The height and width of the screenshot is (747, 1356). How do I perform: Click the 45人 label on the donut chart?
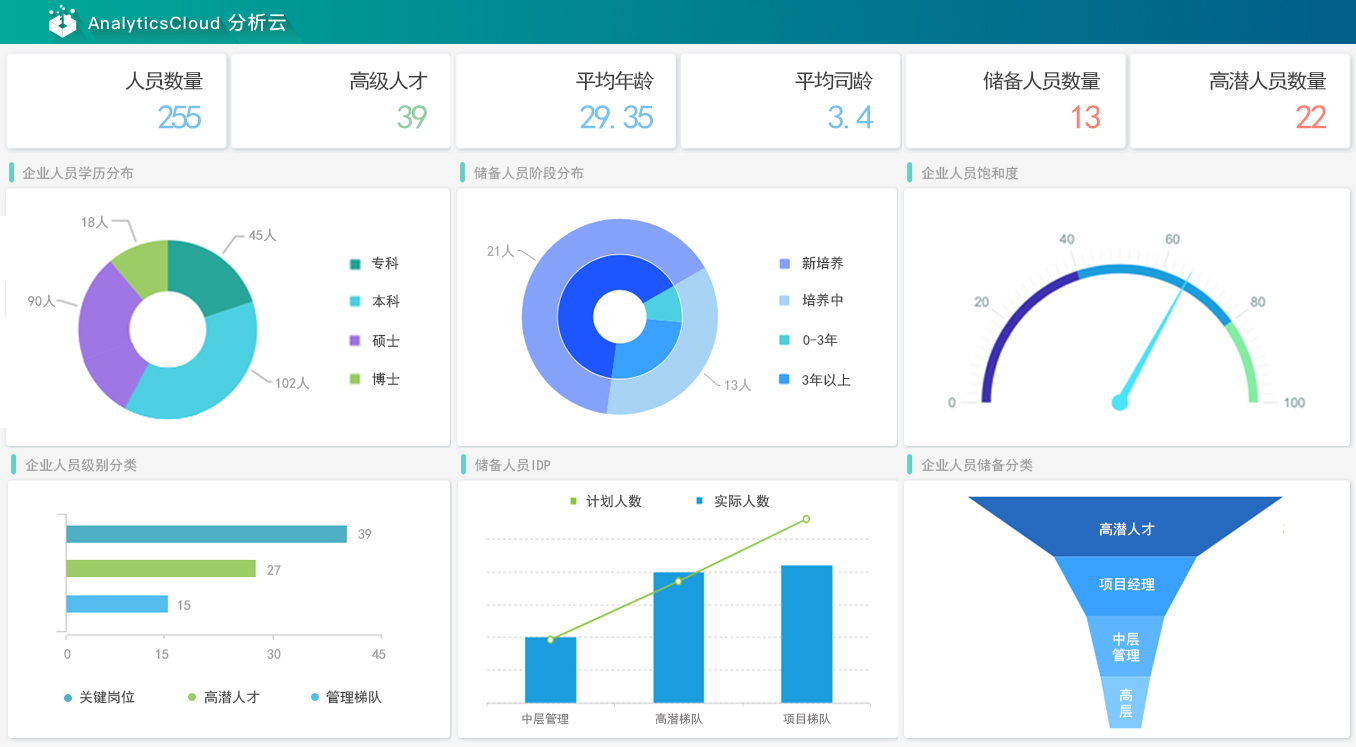pyautogui.click(x=262, y=235)
